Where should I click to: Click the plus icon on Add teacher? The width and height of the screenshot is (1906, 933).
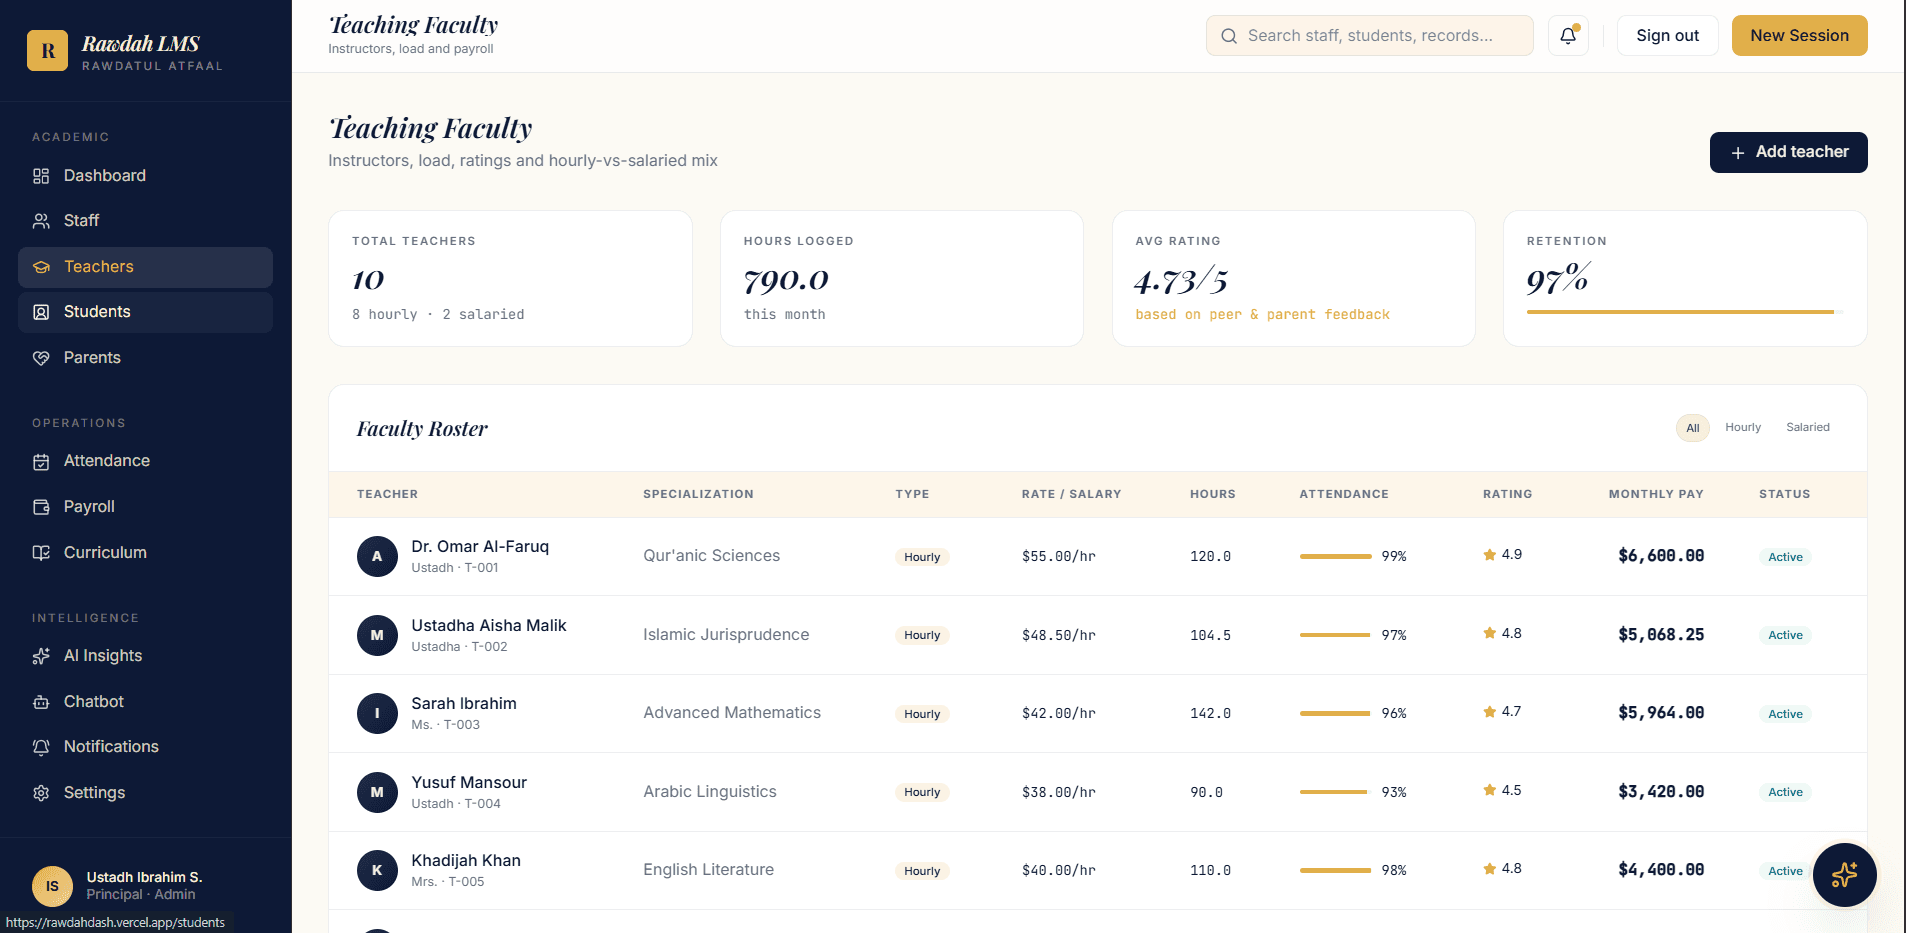tap(1738, 153)
